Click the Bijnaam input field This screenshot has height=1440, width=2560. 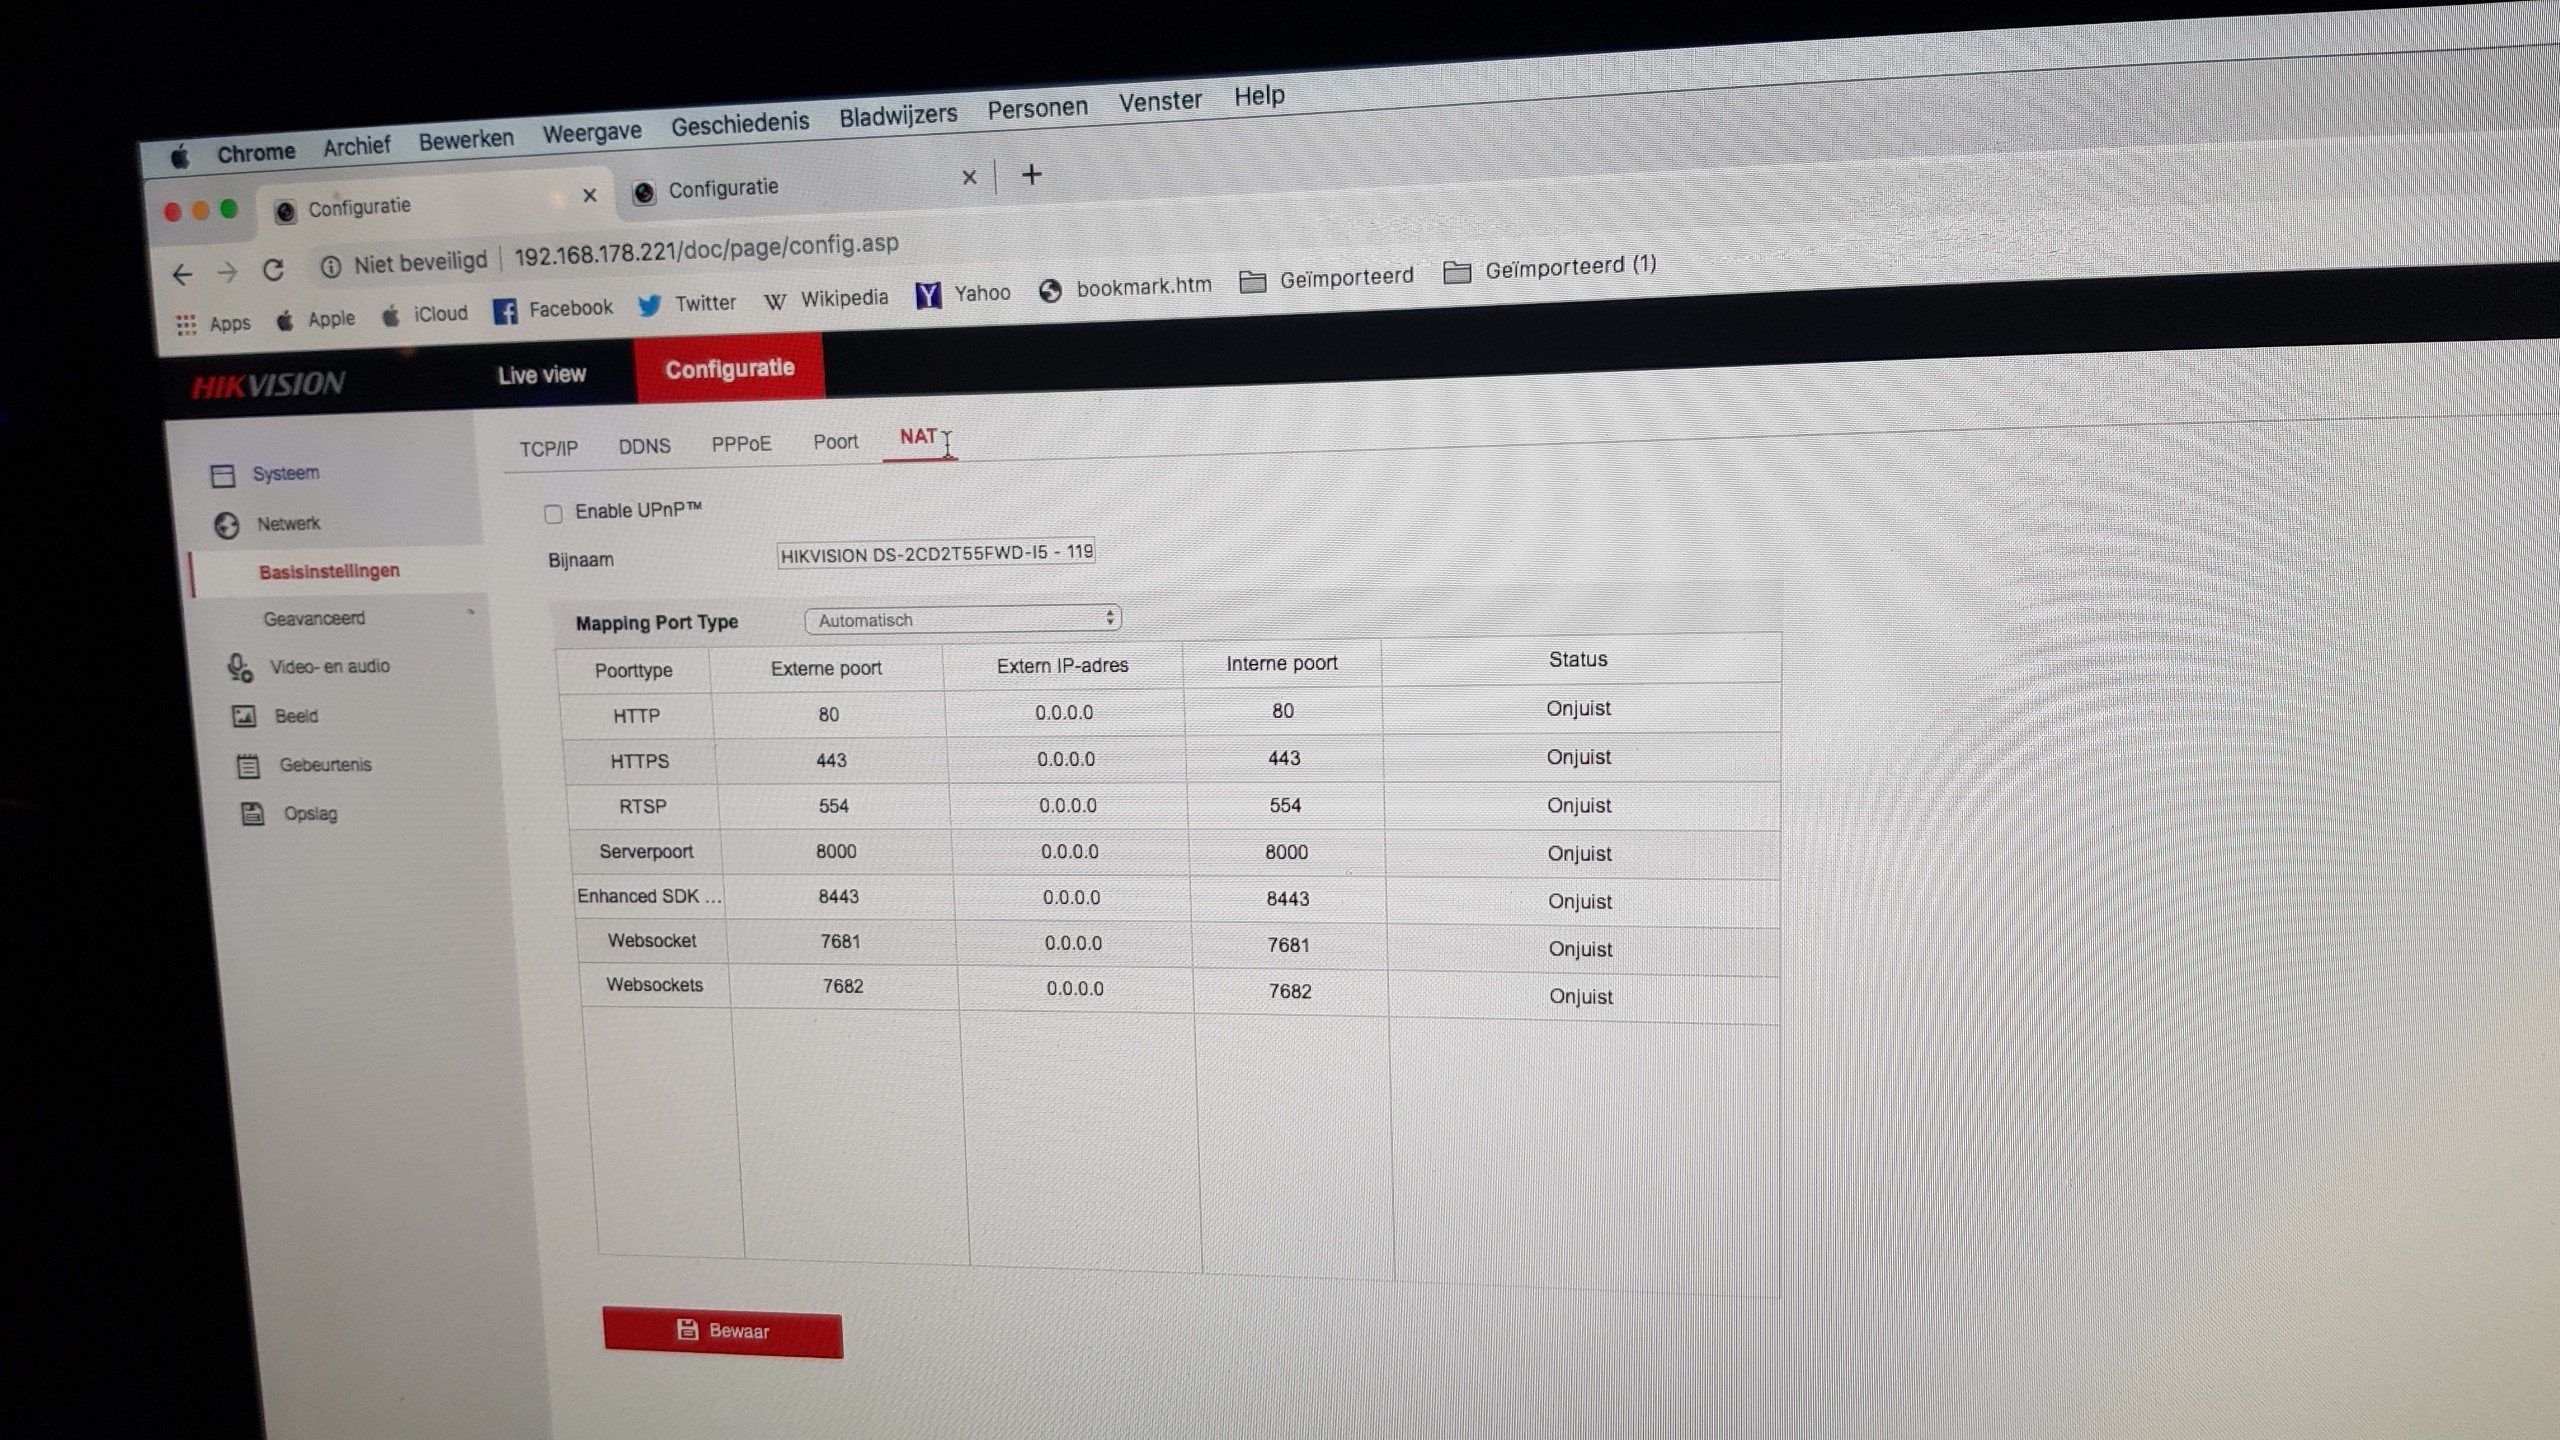click(x=935, y=553)
